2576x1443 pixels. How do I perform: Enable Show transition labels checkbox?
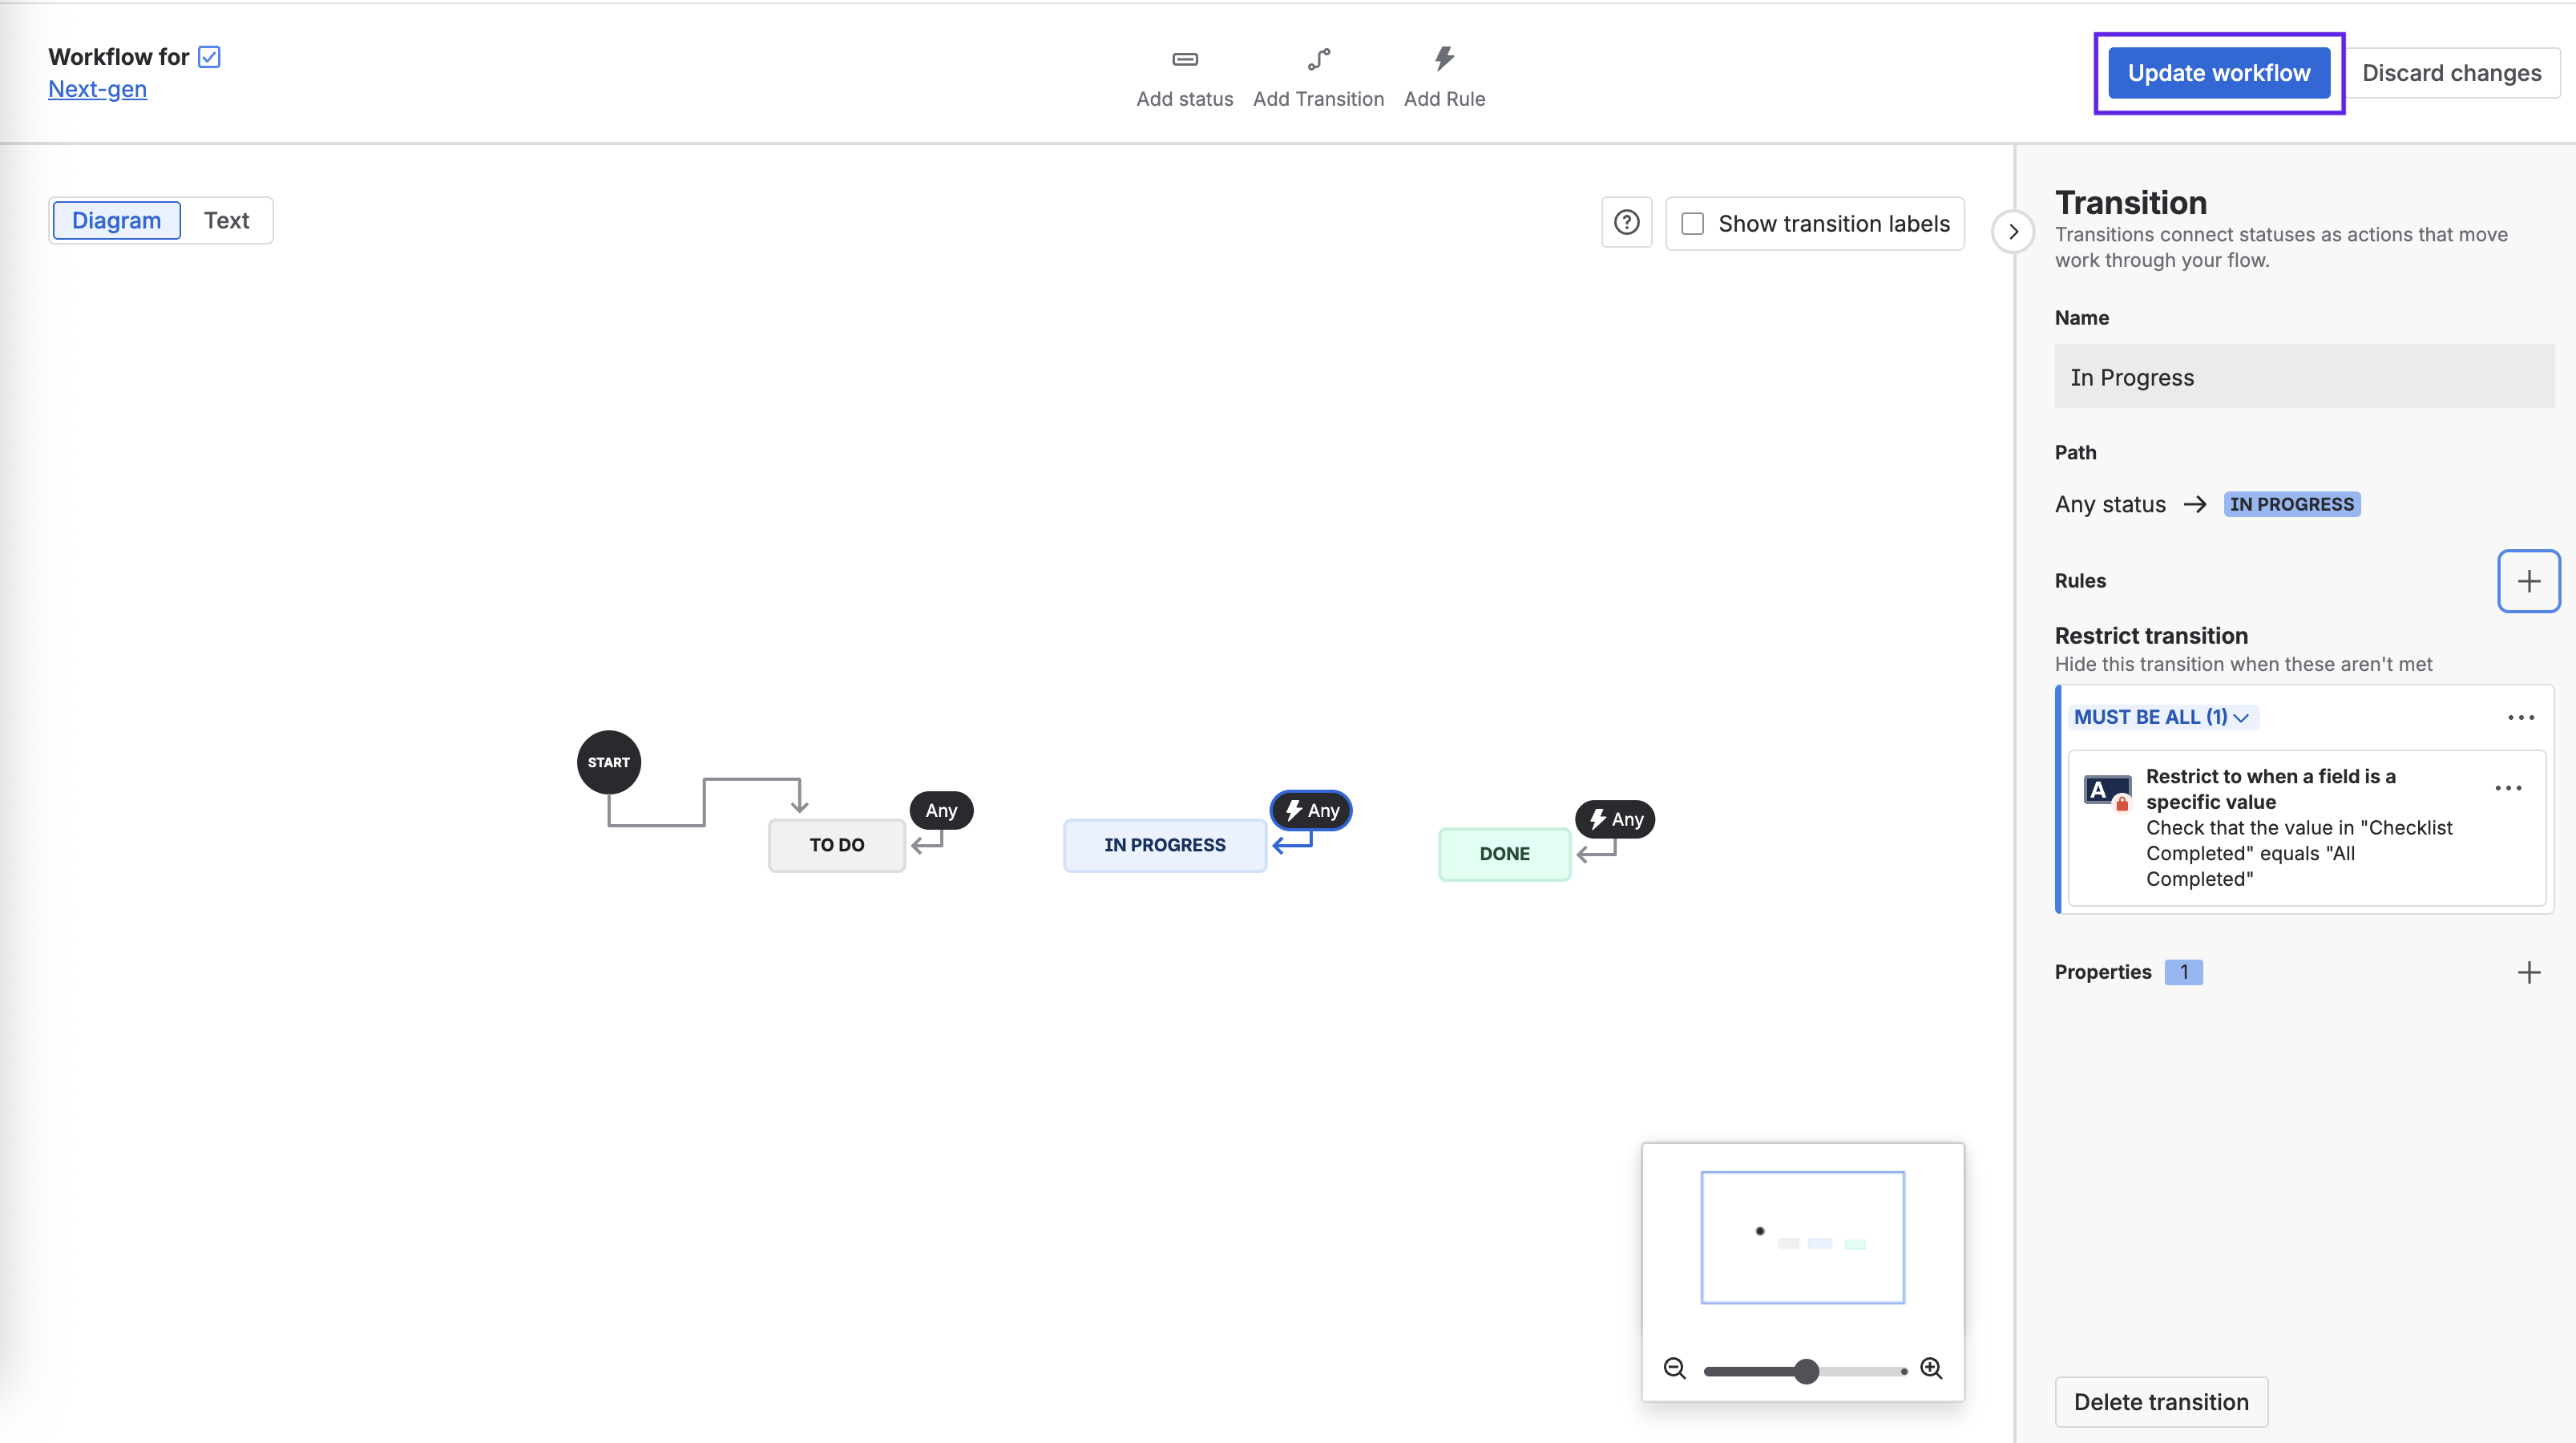coord(1692,224)
